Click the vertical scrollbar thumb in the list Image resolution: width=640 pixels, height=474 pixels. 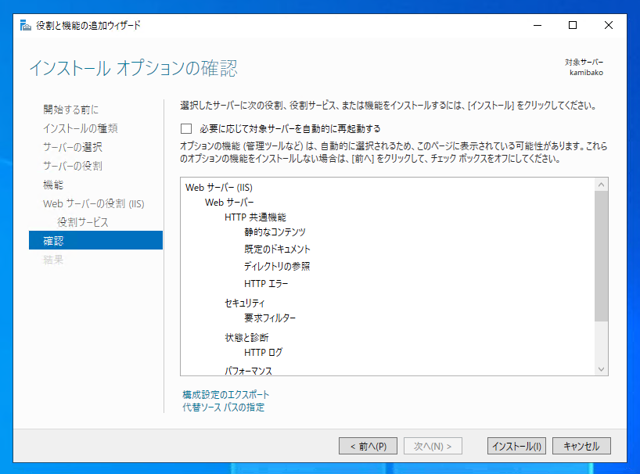click(x=601, y=256)
